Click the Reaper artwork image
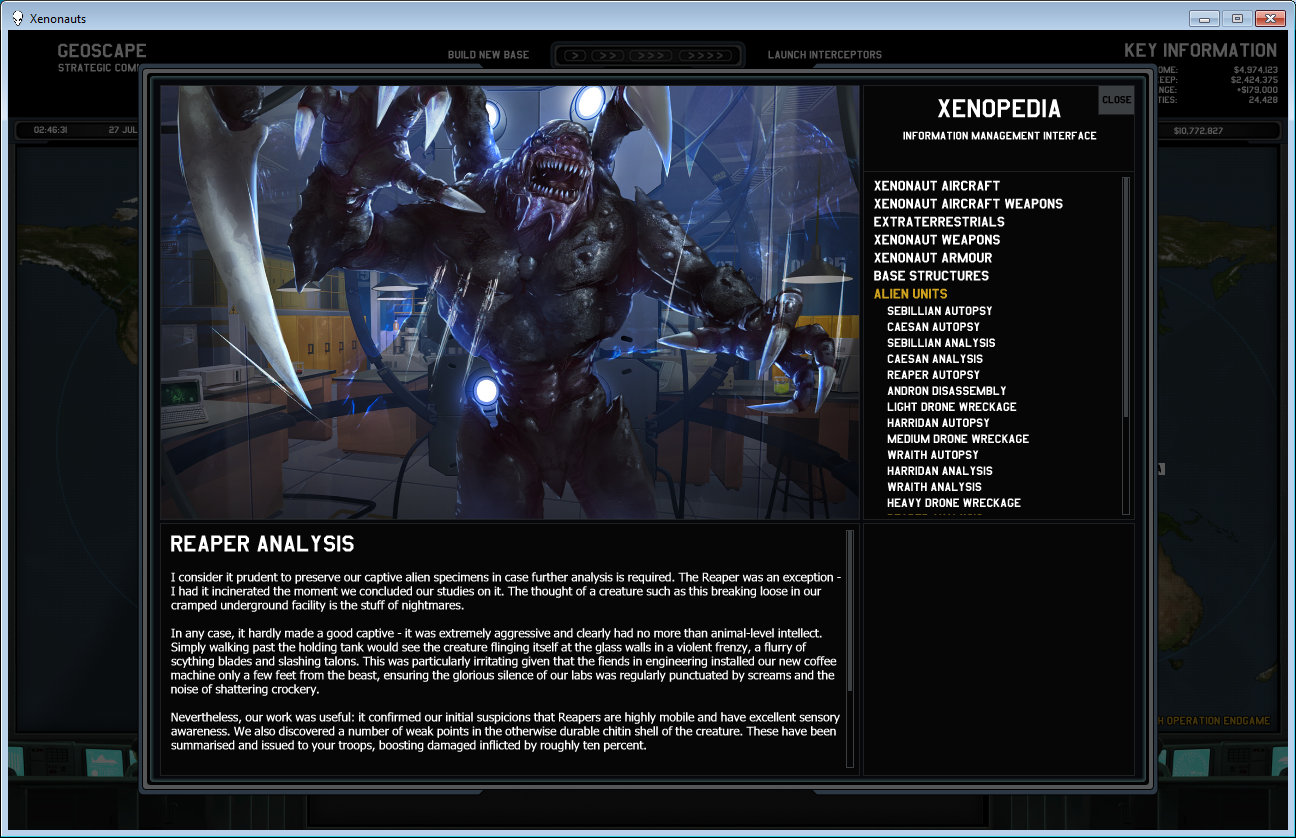 point(510,302)
